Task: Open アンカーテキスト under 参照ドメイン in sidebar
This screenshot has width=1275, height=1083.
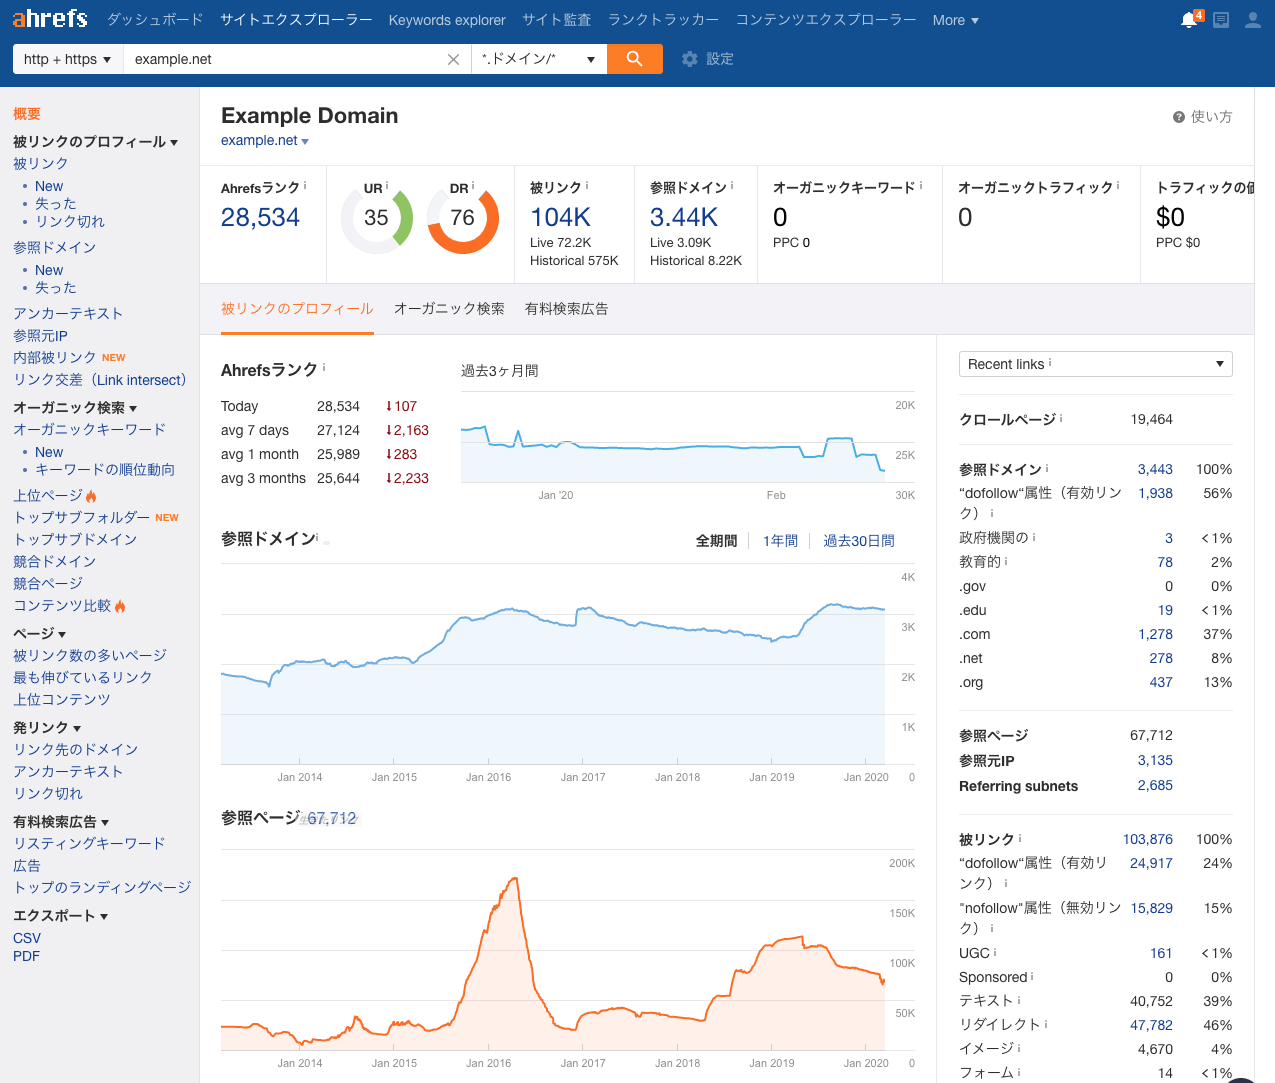Action: point(68,314)
